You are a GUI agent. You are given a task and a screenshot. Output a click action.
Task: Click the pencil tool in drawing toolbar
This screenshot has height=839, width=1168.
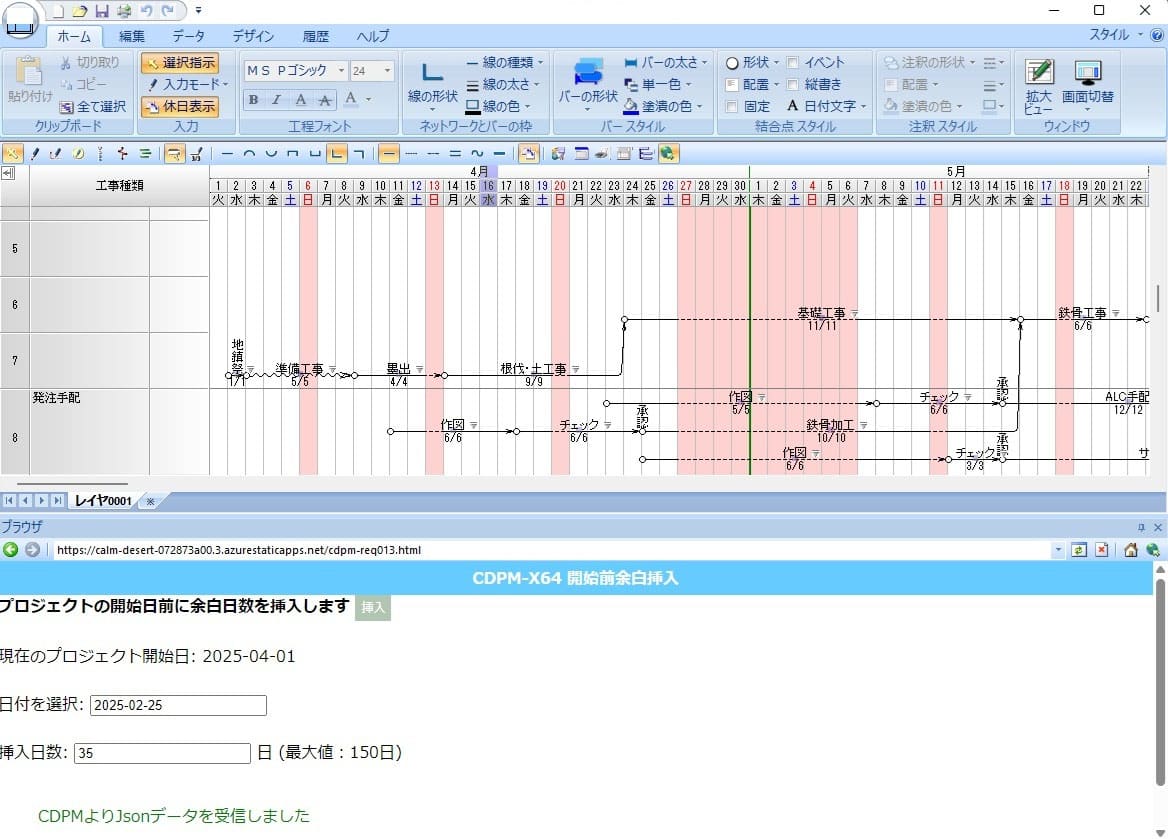click(34, 154)
